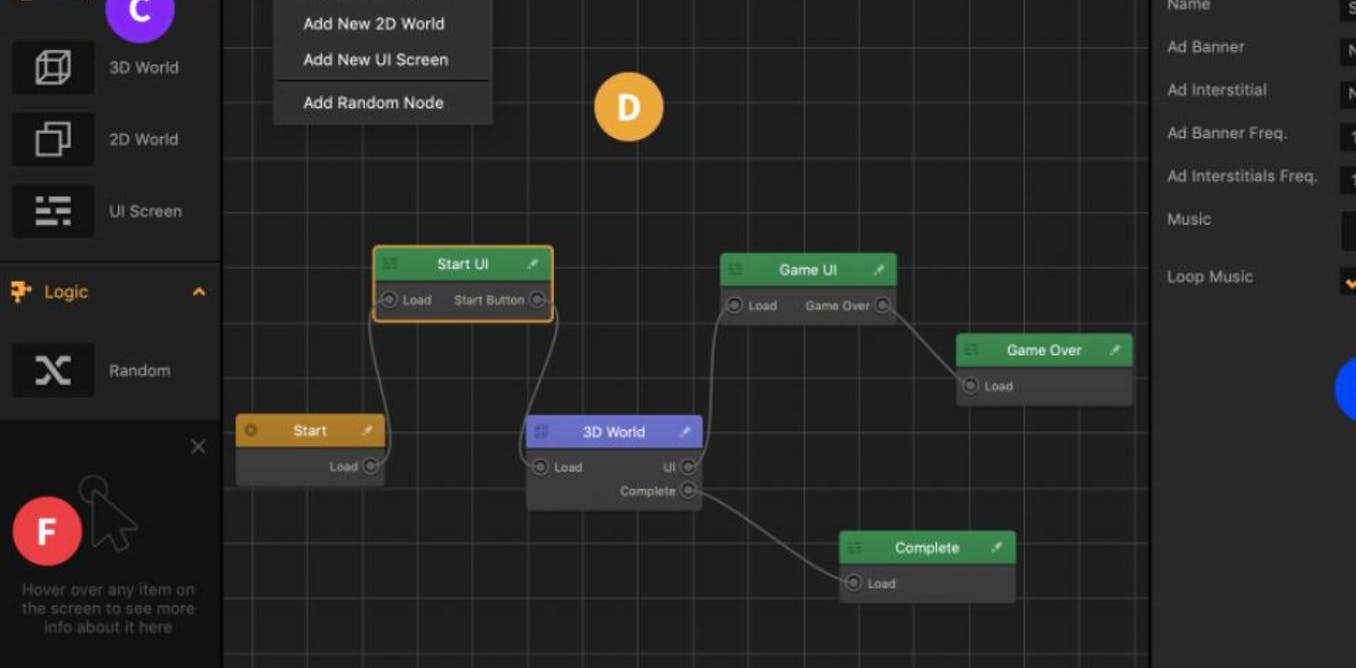Click the Load input port on 3D World node
Image resolution: width=1356 pixels, height=668 pixels.
(x=540, y=467)
